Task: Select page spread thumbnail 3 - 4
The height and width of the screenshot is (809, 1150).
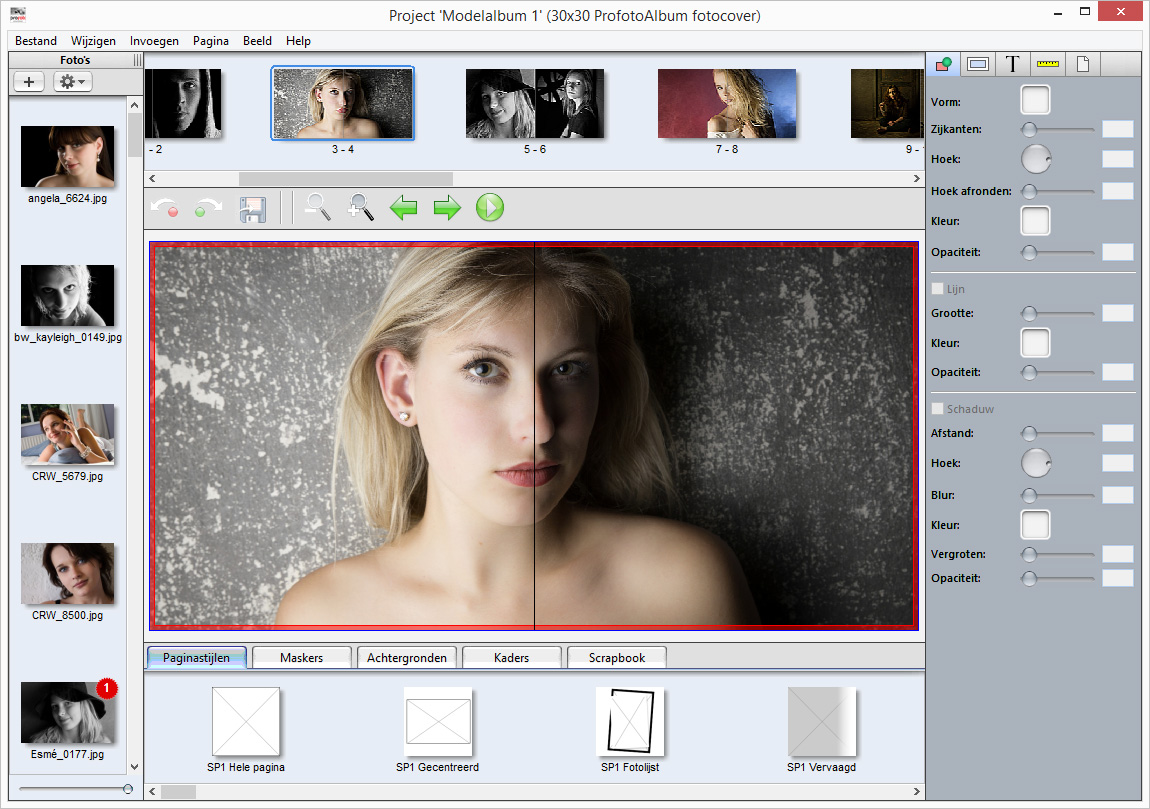Action: 343,103
